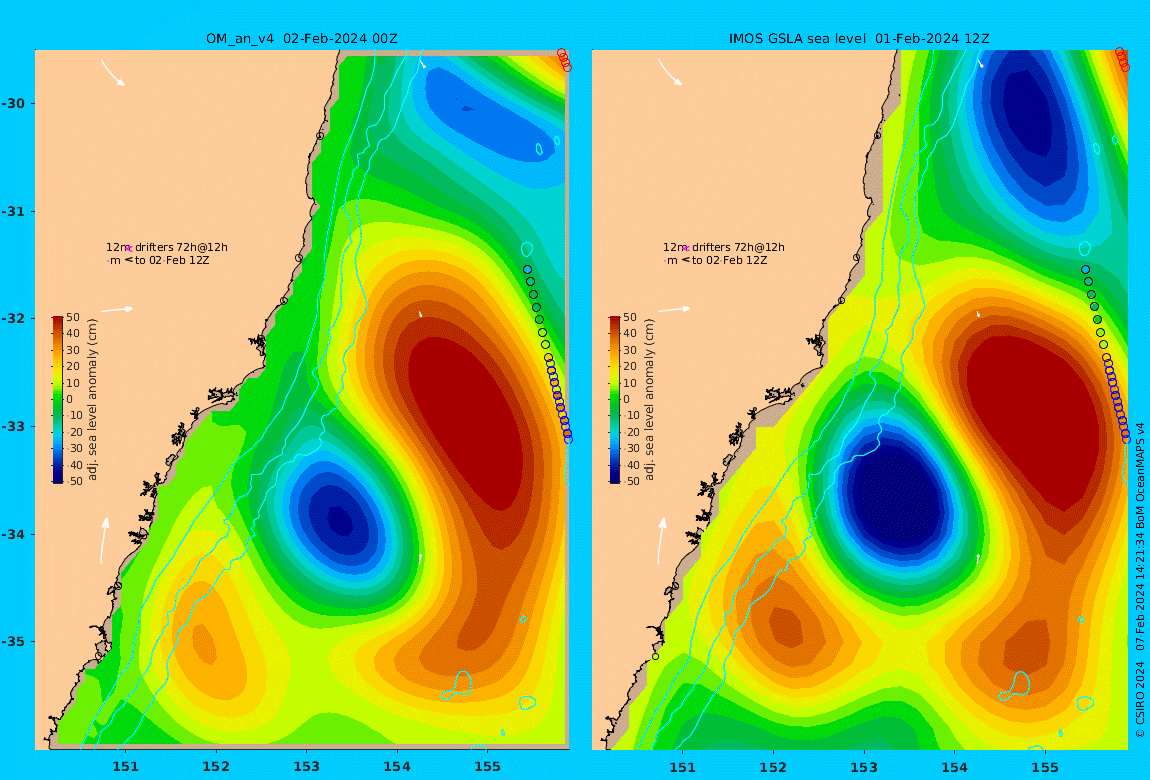This screenshot has height=780, width=1150.
Task: Select the -35 latitude axis label
Action: (x=13, y=641)
